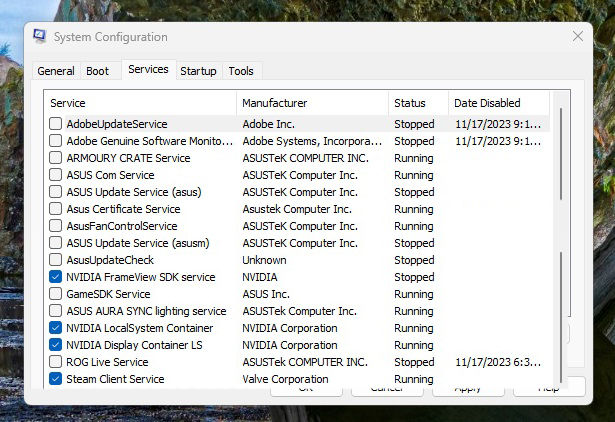Click Adobe Systems, Incorpora... manufacturer cell
This screenshot has width=615, height=422.
pyautogui.click(x=312, y=141)
